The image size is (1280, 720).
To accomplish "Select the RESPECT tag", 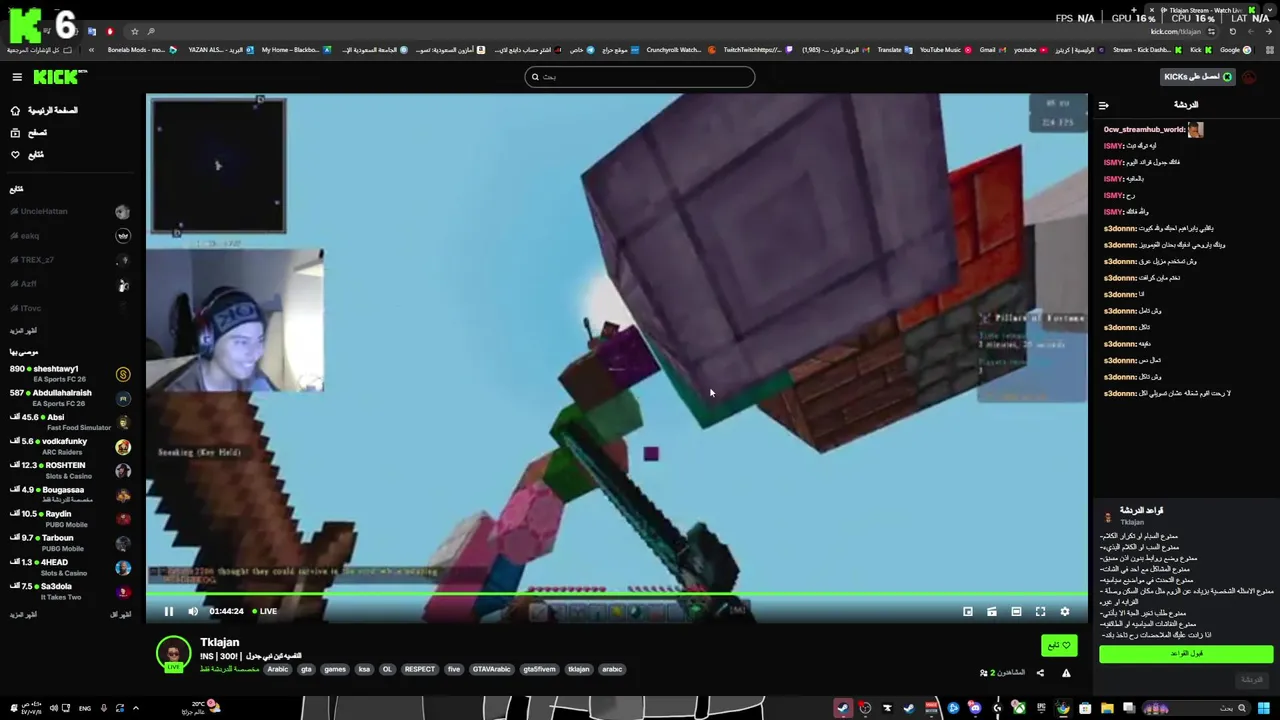I will [x=420, y=669].
